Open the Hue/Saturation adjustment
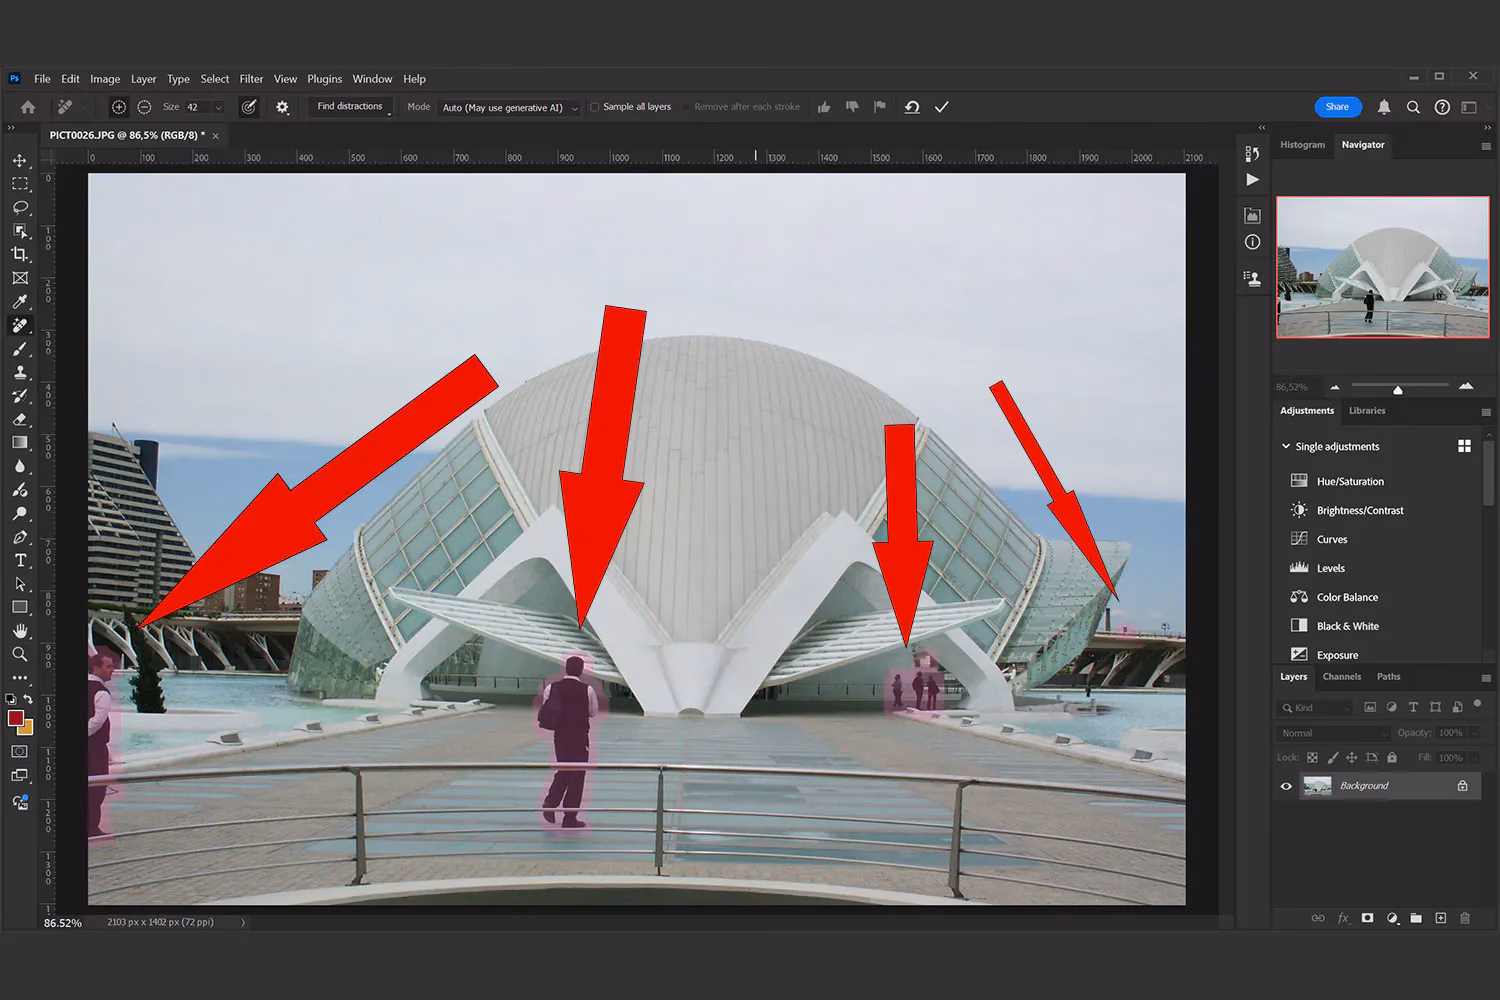 pos(1350,481)
